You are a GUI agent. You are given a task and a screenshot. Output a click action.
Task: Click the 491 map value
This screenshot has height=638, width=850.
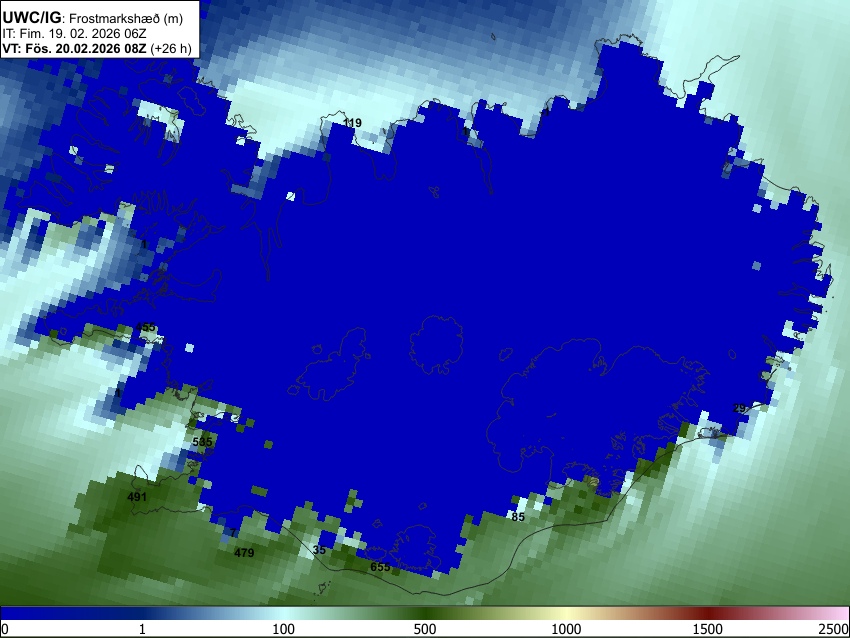click(137, 497)
